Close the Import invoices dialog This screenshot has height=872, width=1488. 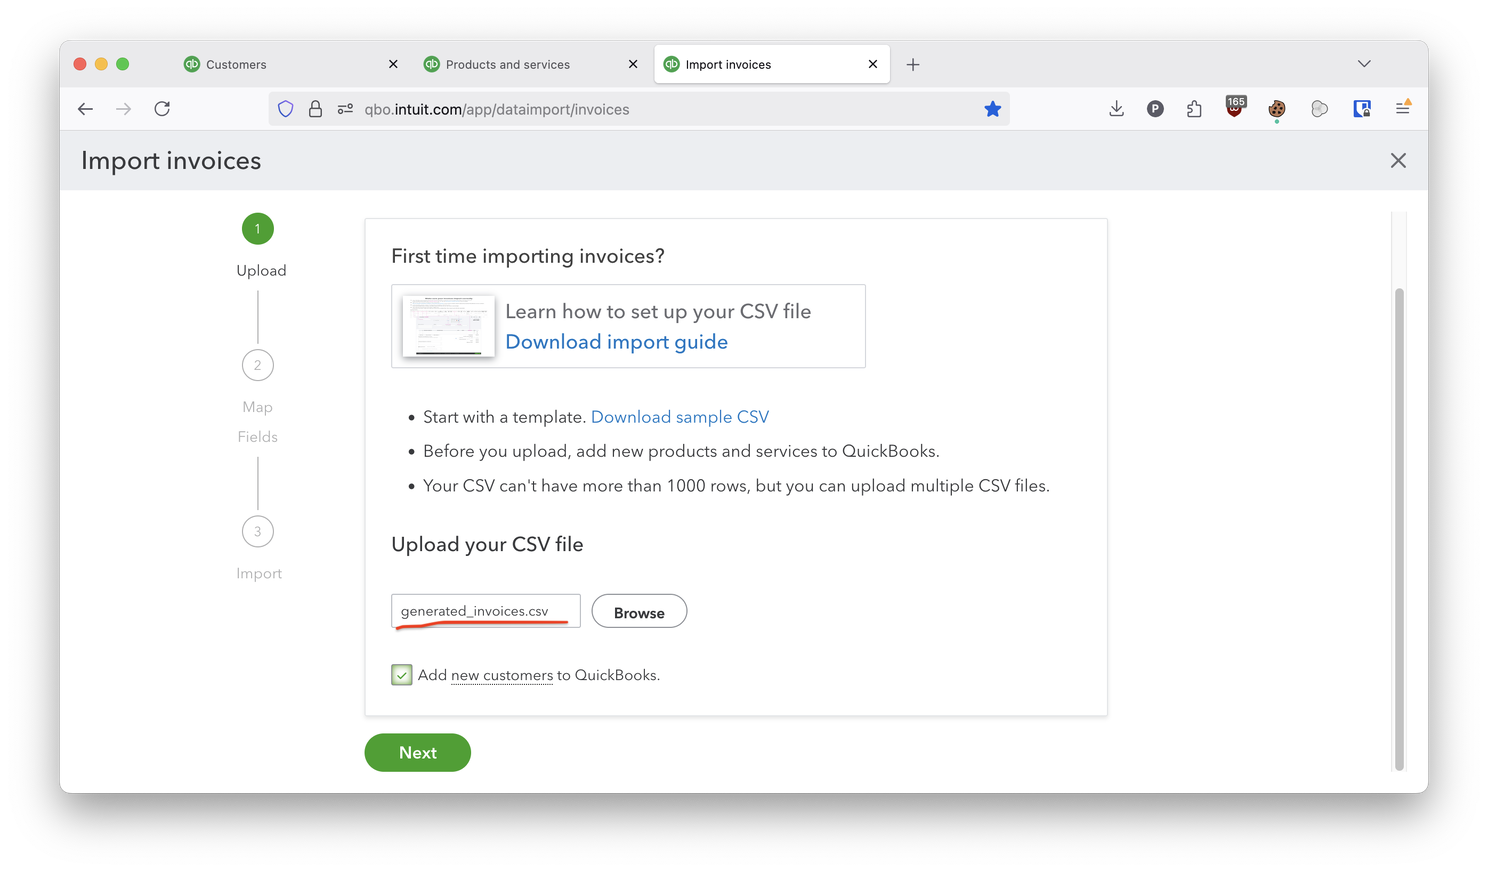click(x=1398, y=161)
